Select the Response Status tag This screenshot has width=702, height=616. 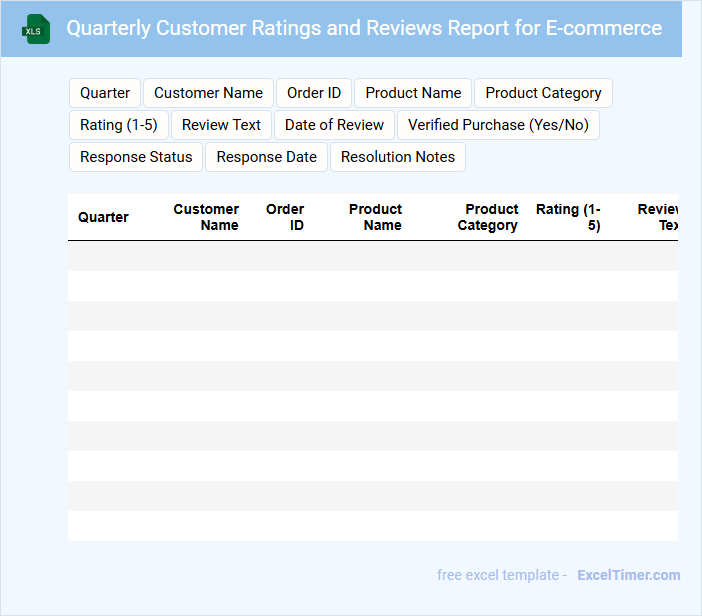point(136,157)
